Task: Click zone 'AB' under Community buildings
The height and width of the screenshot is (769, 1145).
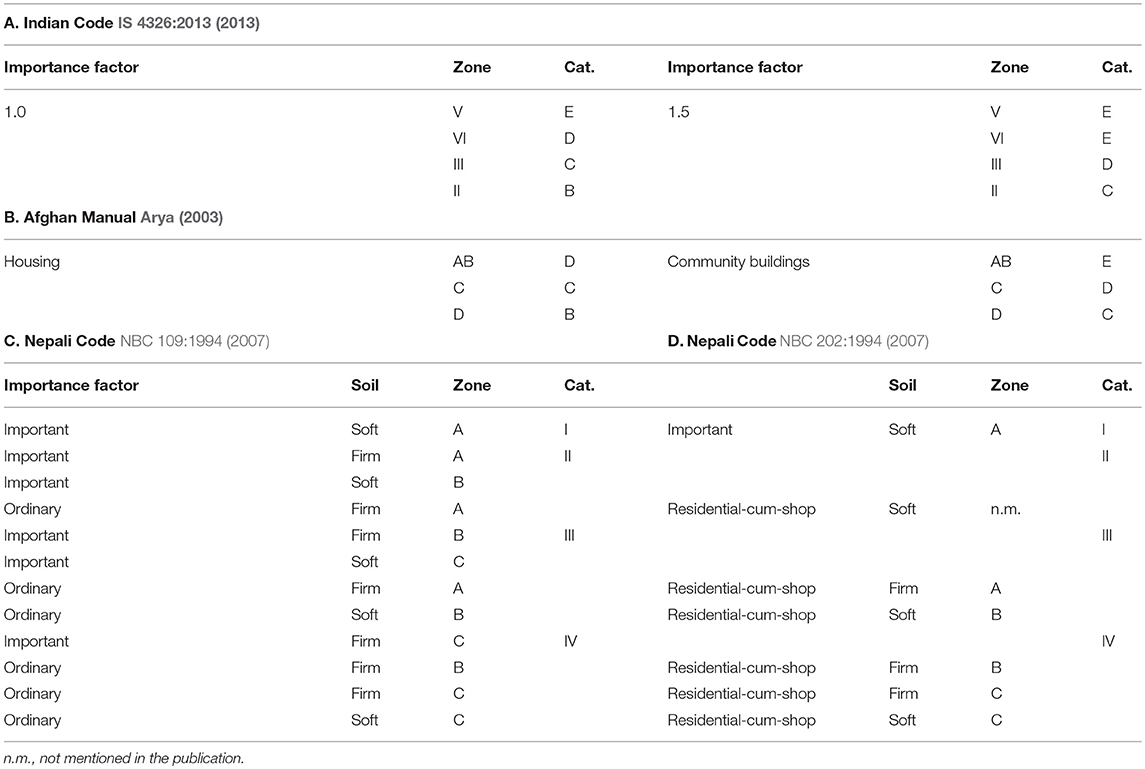Action: 1000,262
